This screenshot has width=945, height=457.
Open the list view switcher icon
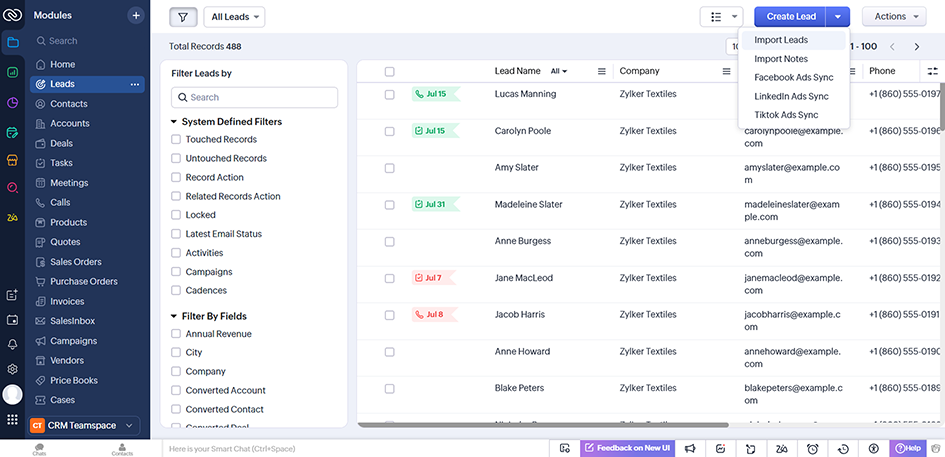tap(721, 16)
